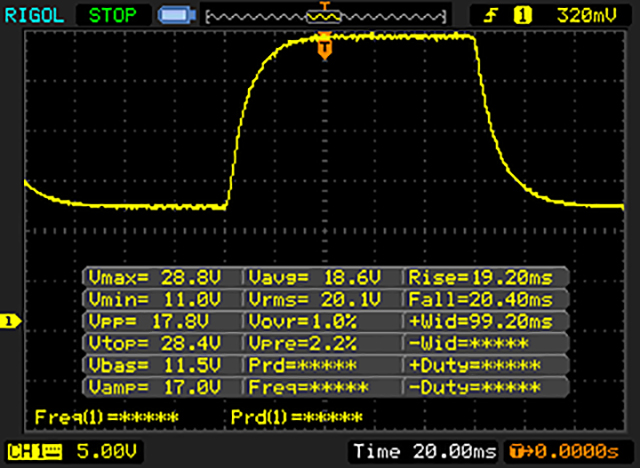Click the Fall=20.40ms measurement

[x=481, y=299]
